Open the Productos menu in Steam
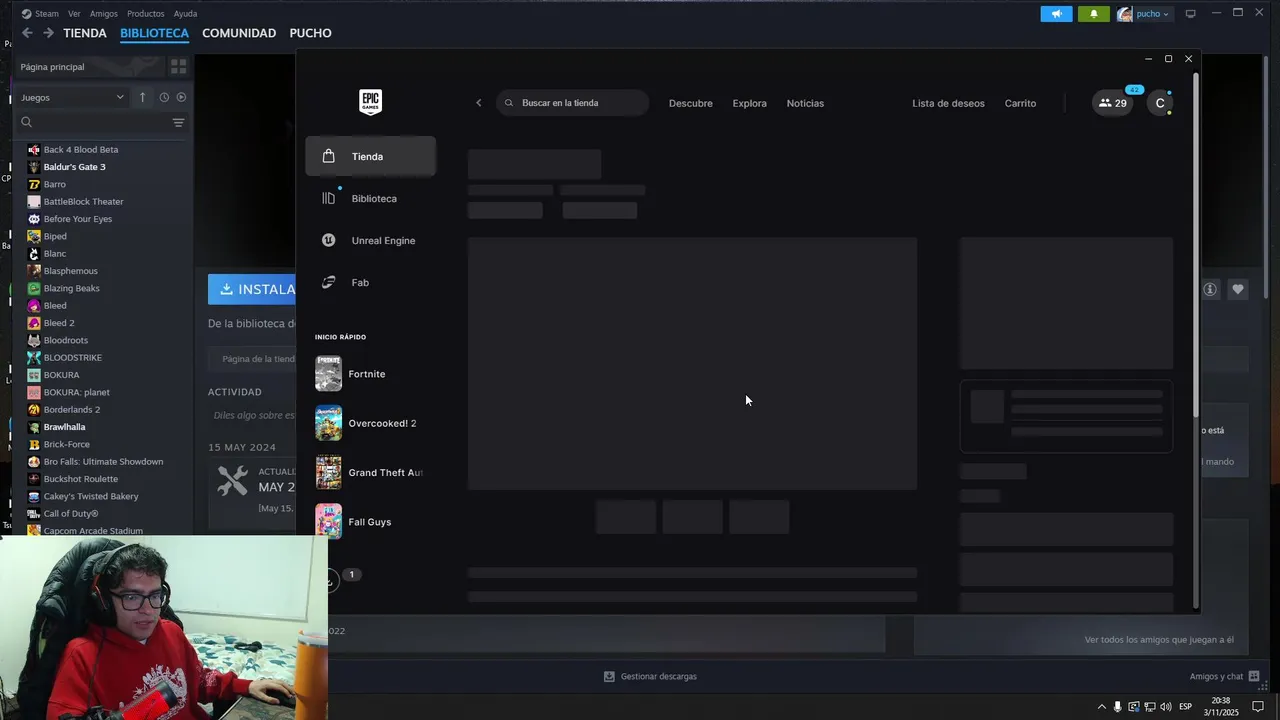Screen dimensions: 1280x720 pos(146,14)
